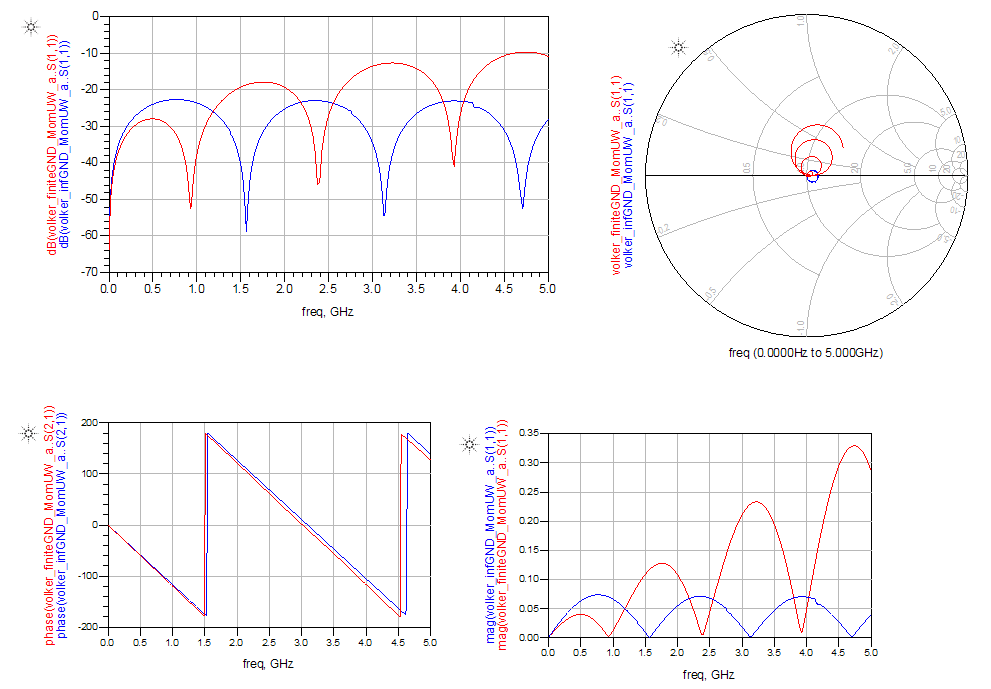Select blue volker_infGND label on Smith chart
Screen dimensions: 991x689
pos(628,175)
